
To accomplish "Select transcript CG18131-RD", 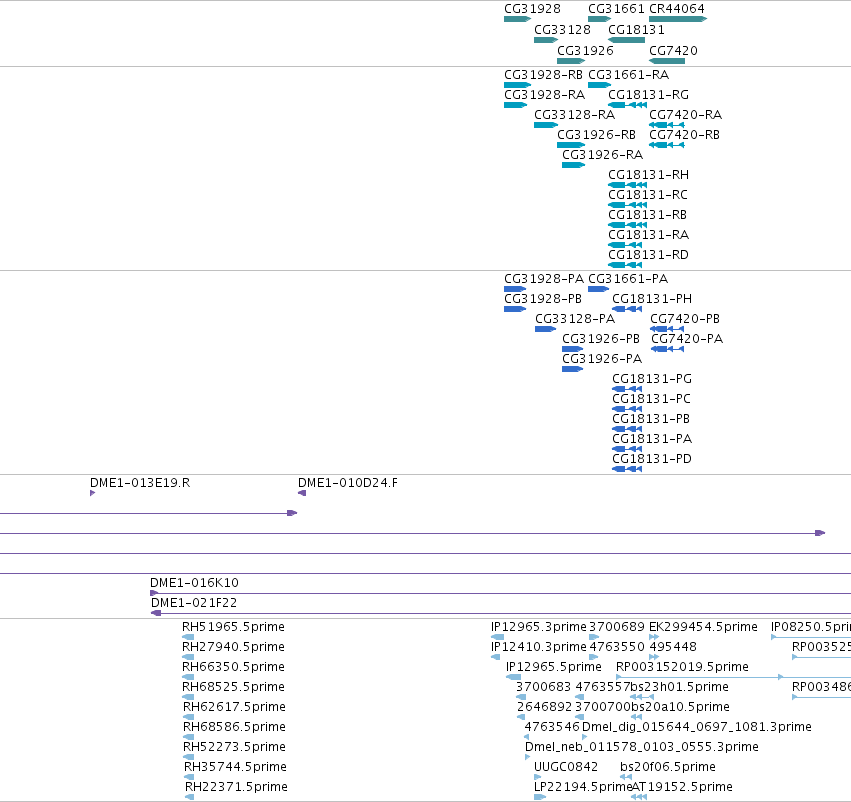I will point(625,265).
